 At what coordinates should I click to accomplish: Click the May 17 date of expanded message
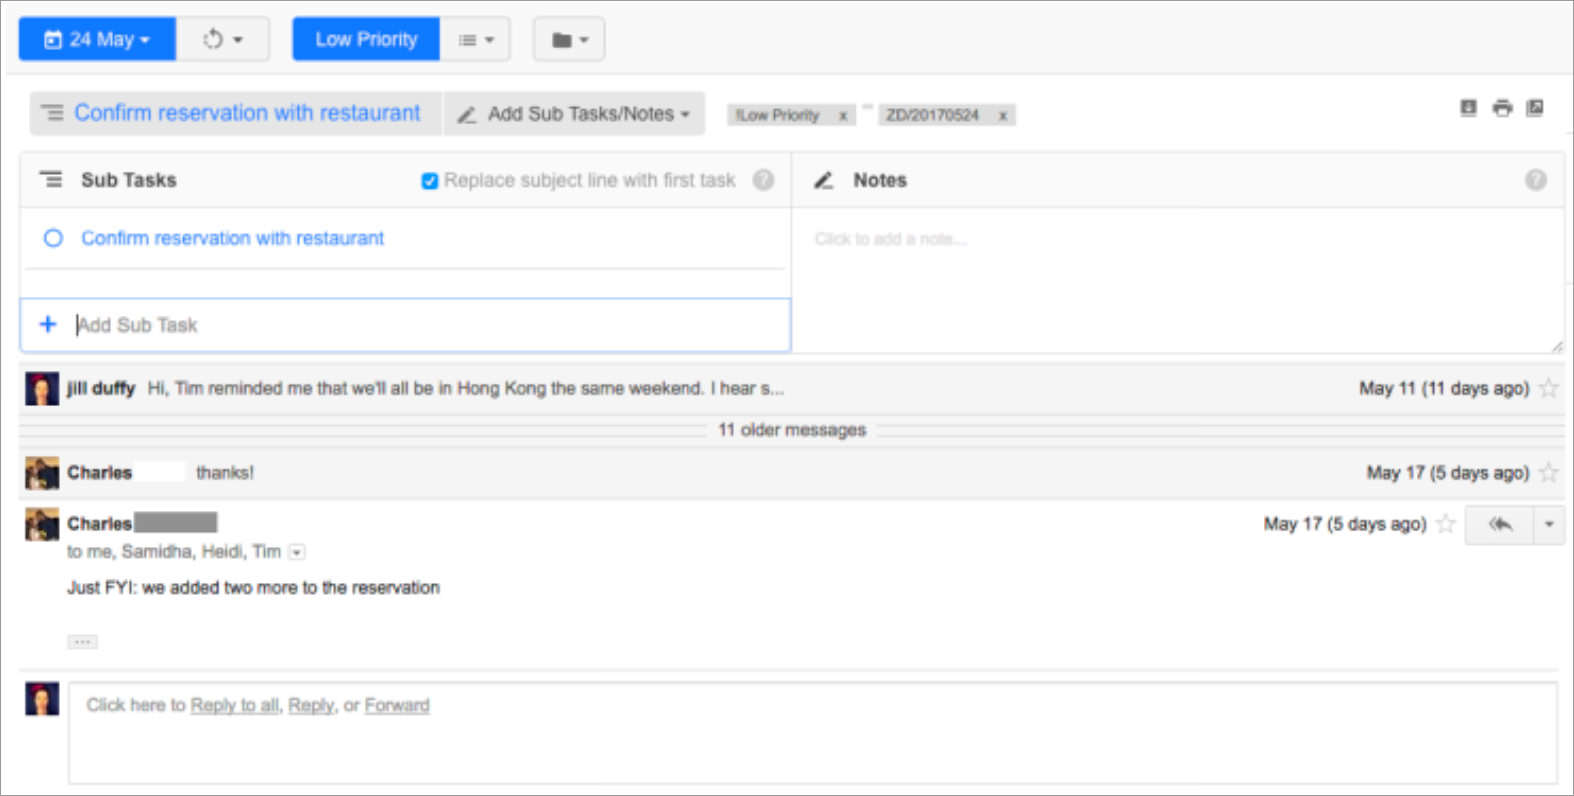point(1344,524)
